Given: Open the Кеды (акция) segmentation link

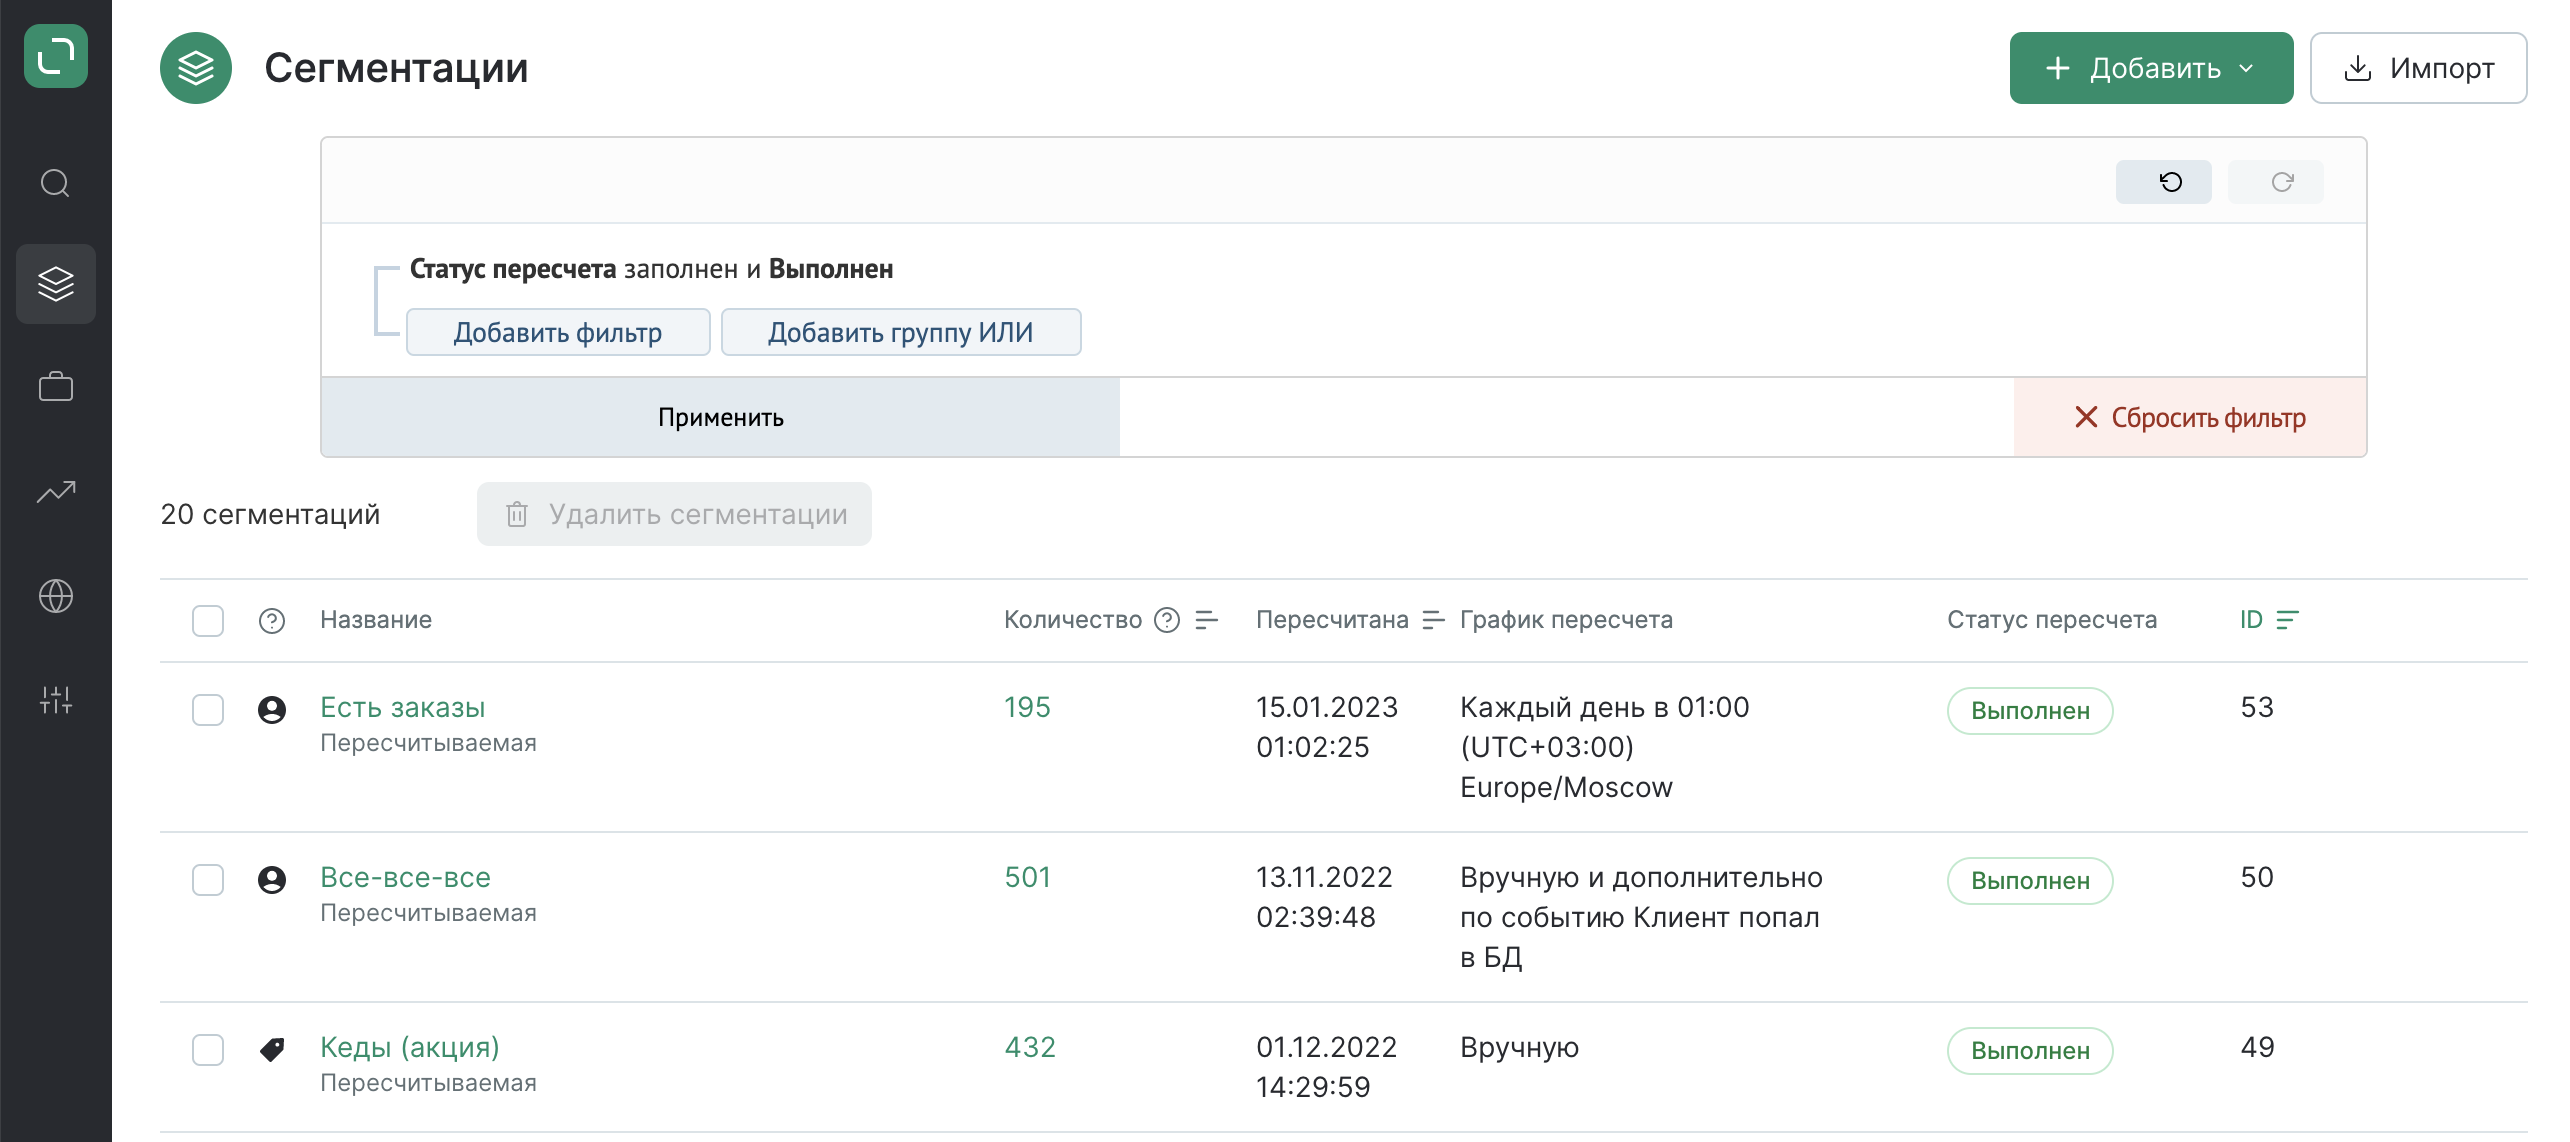Looking at the screenshot, I should pyautogui.click(x=410, y=1047).
